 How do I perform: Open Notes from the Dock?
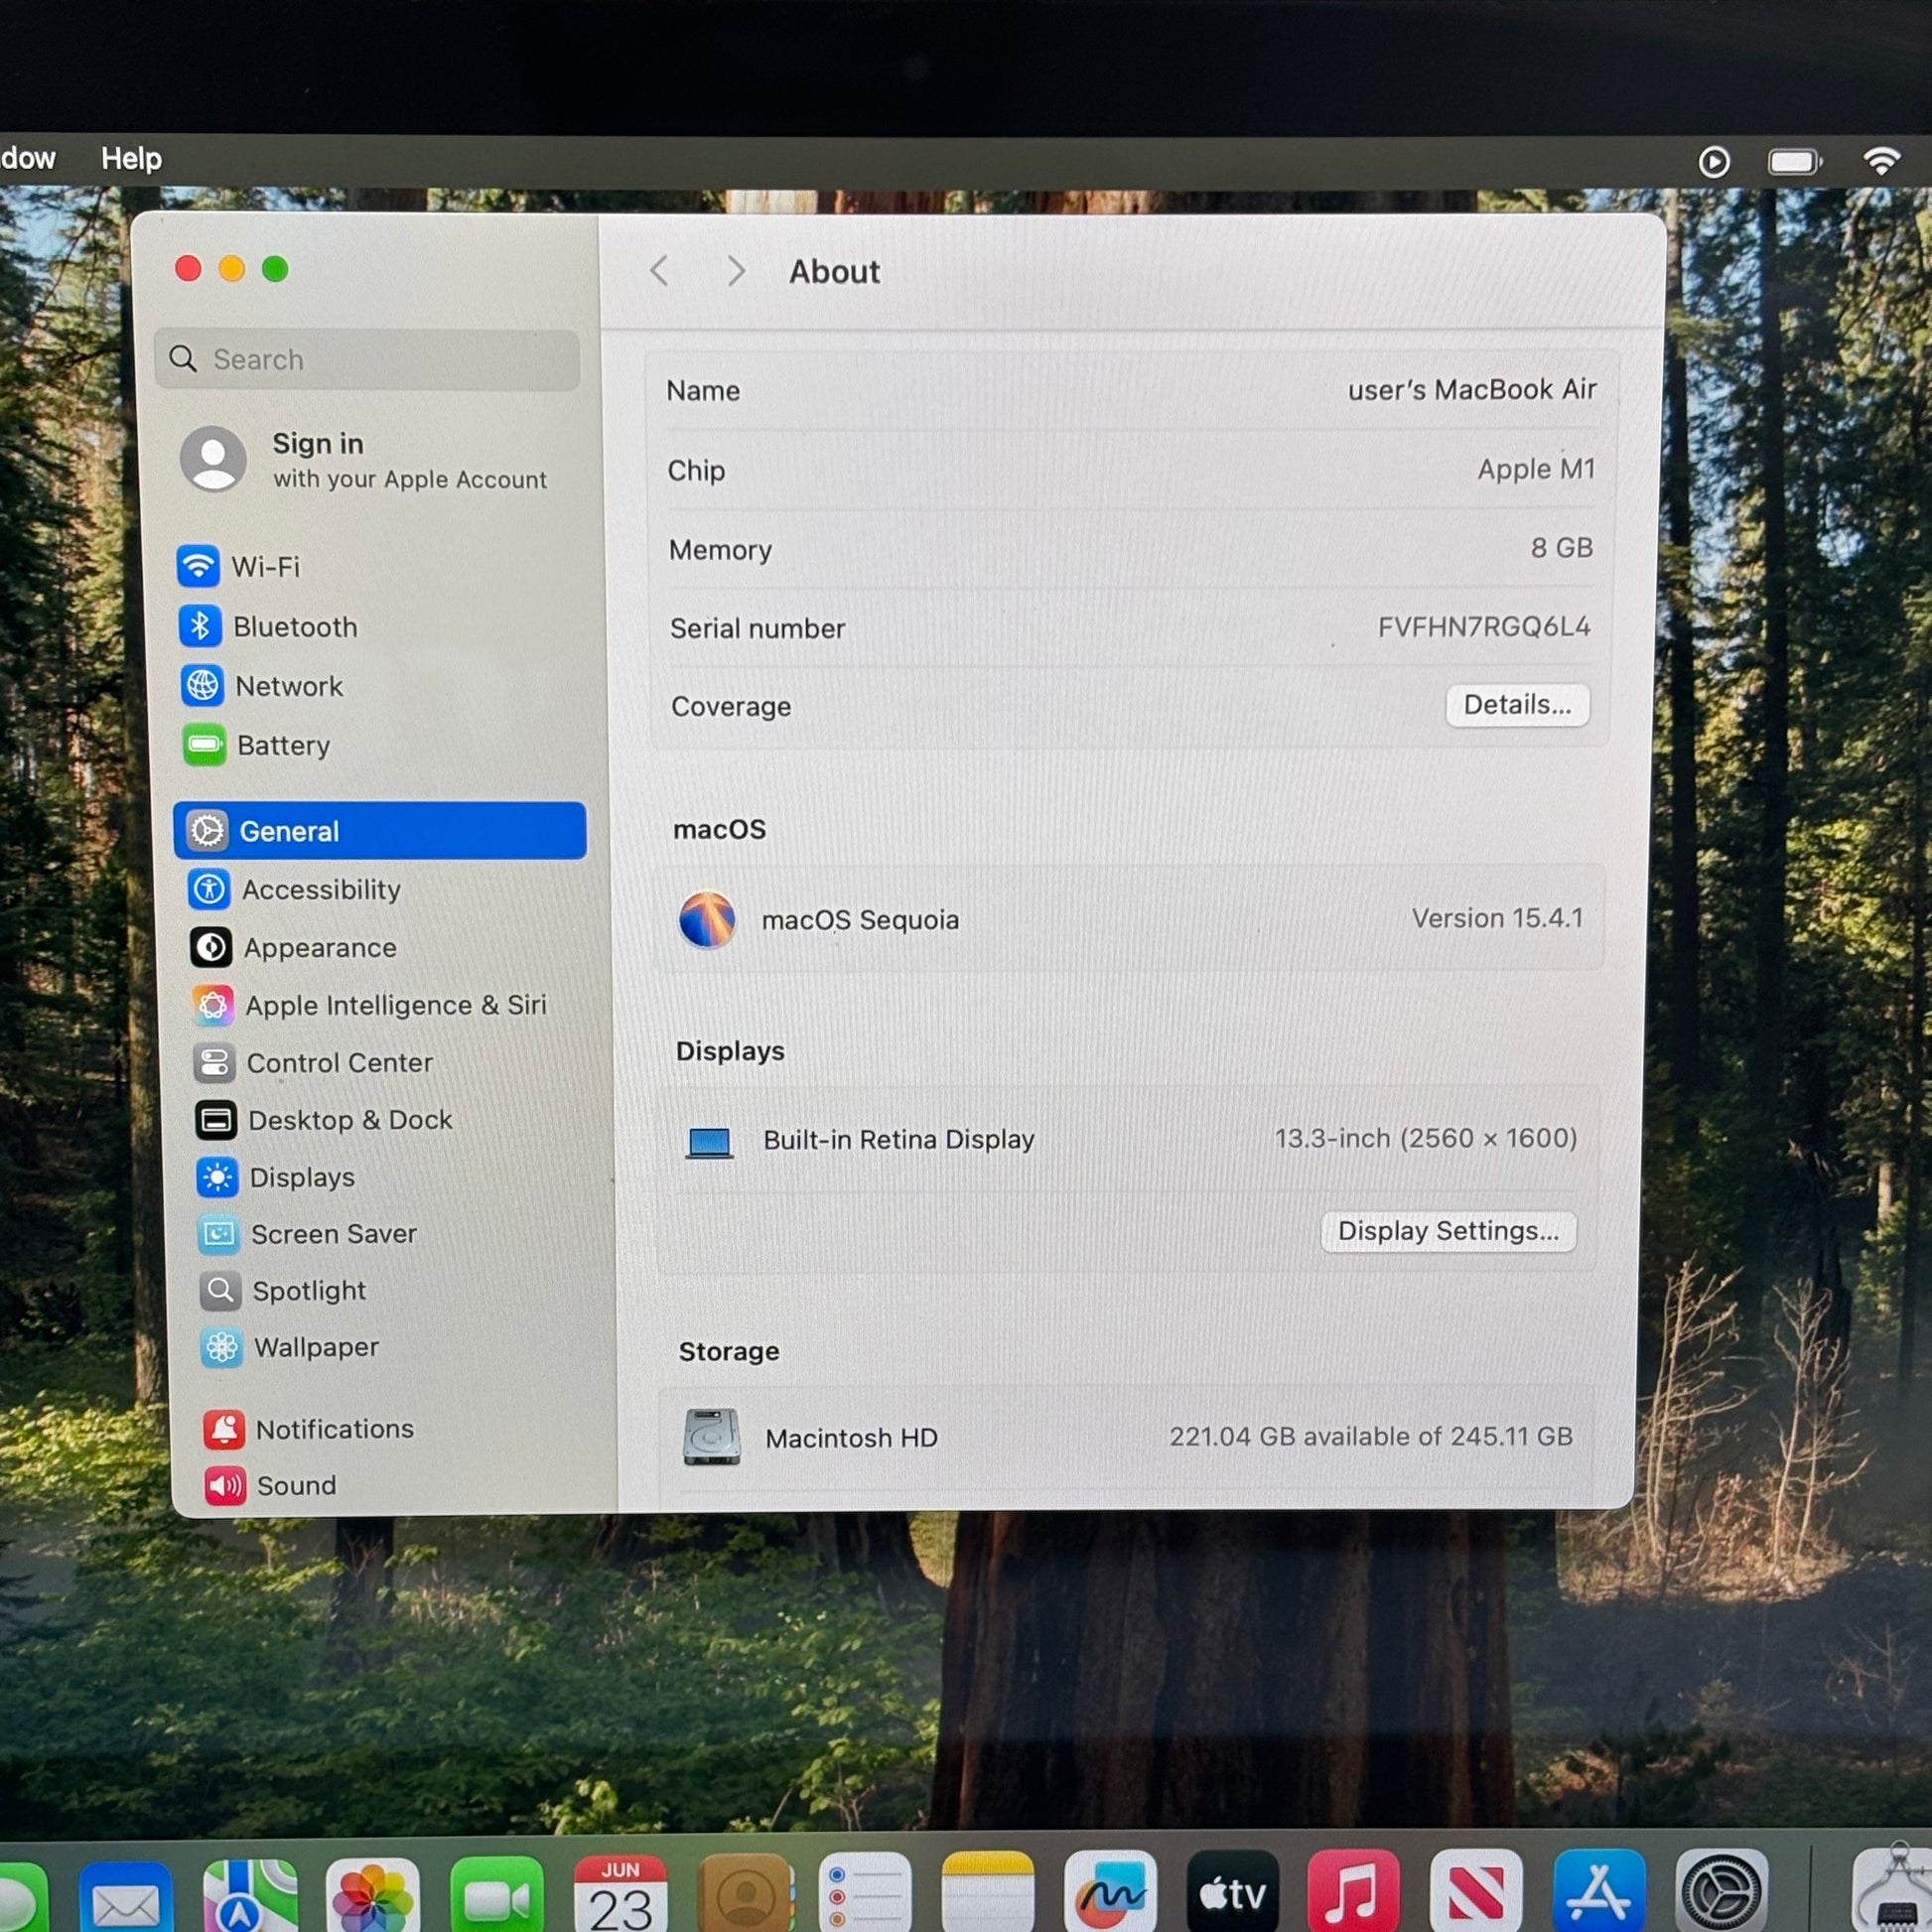[x=988, y=1891]
